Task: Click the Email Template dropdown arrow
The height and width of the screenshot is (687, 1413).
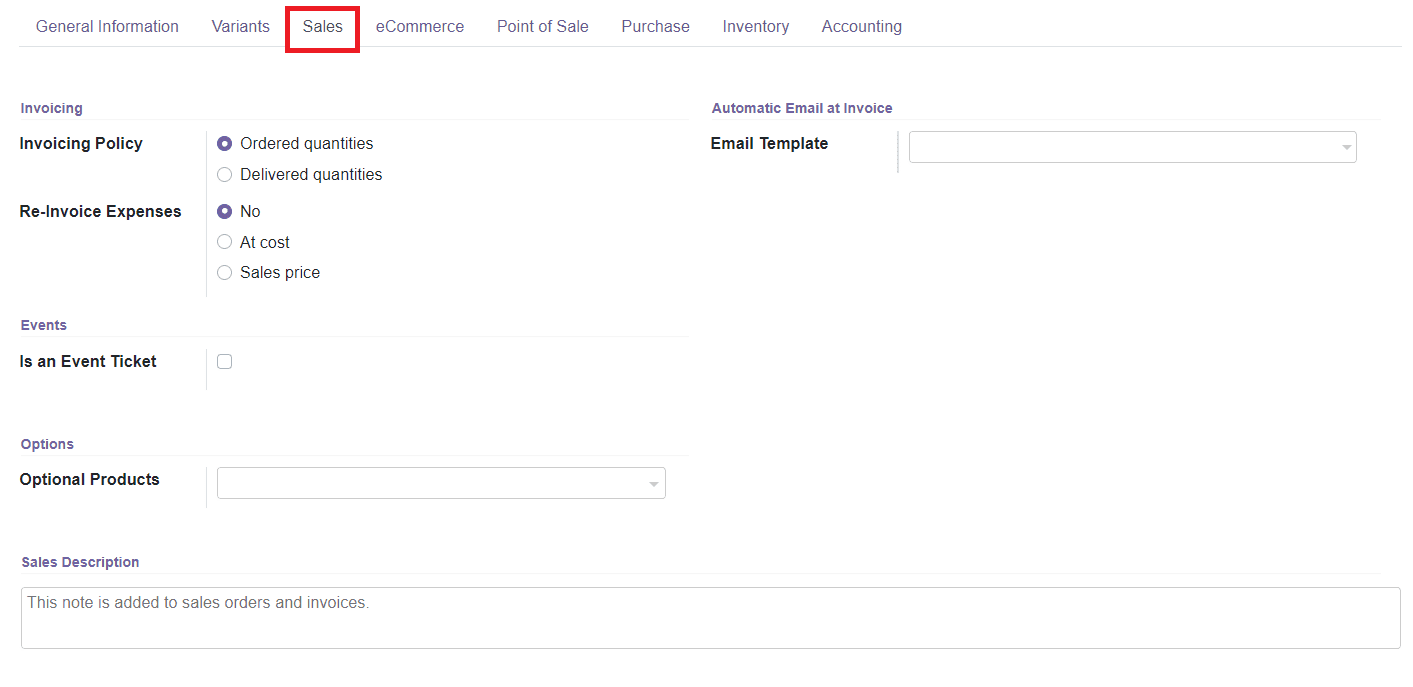Action: (1344, 147)
